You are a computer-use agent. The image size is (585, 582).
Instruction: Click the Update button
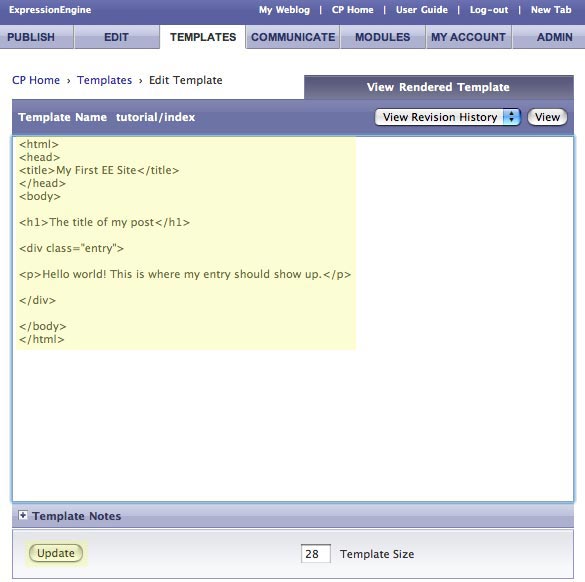(56, 553)
